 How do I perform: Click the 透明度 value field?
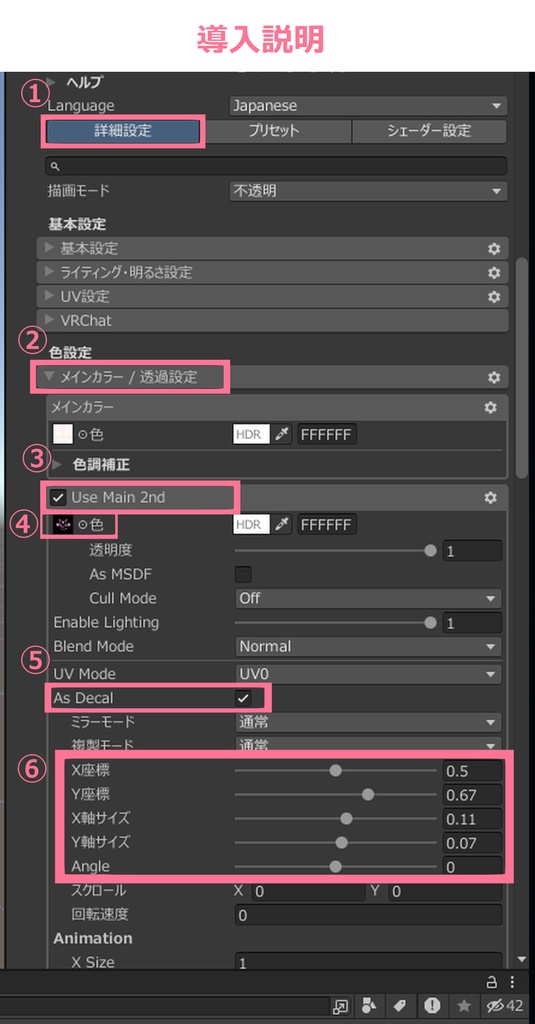coord(472,551)
